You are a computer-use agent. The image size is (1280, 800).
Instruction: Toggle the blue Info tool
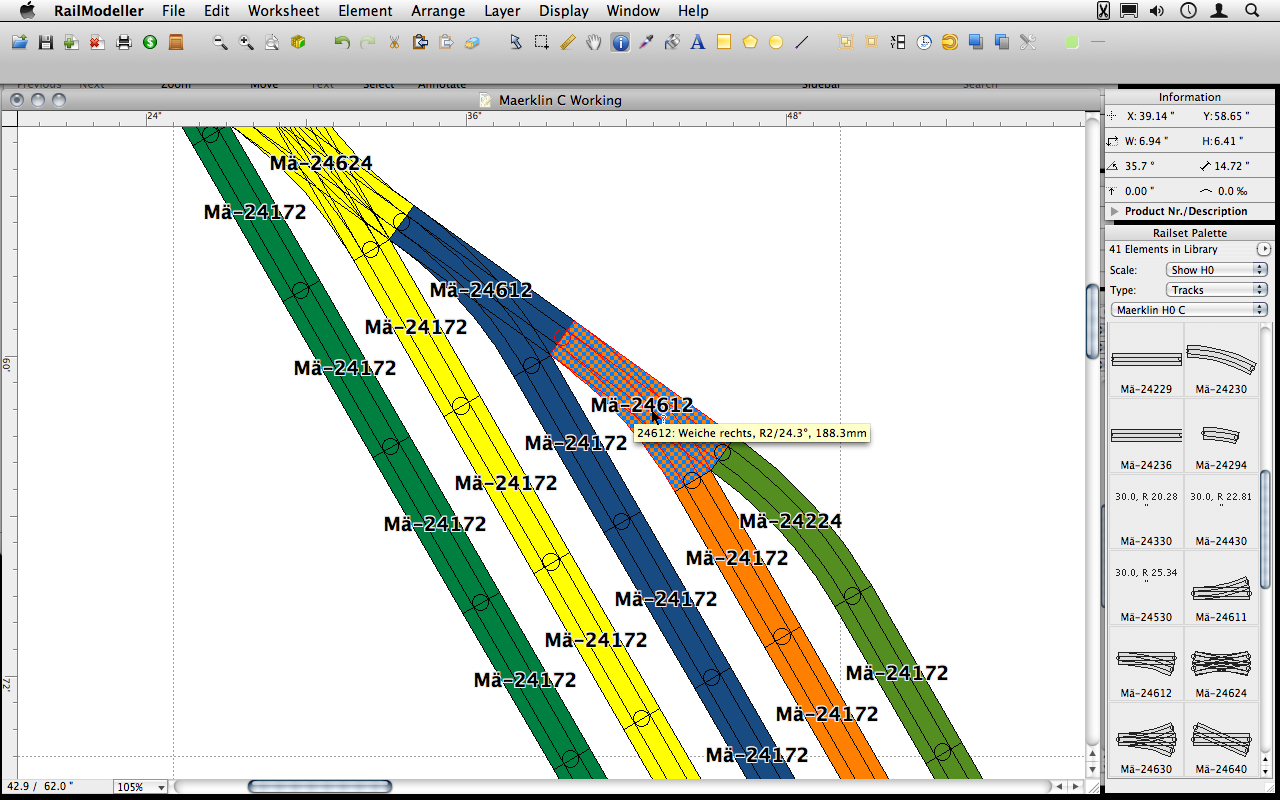pos(620,42)
